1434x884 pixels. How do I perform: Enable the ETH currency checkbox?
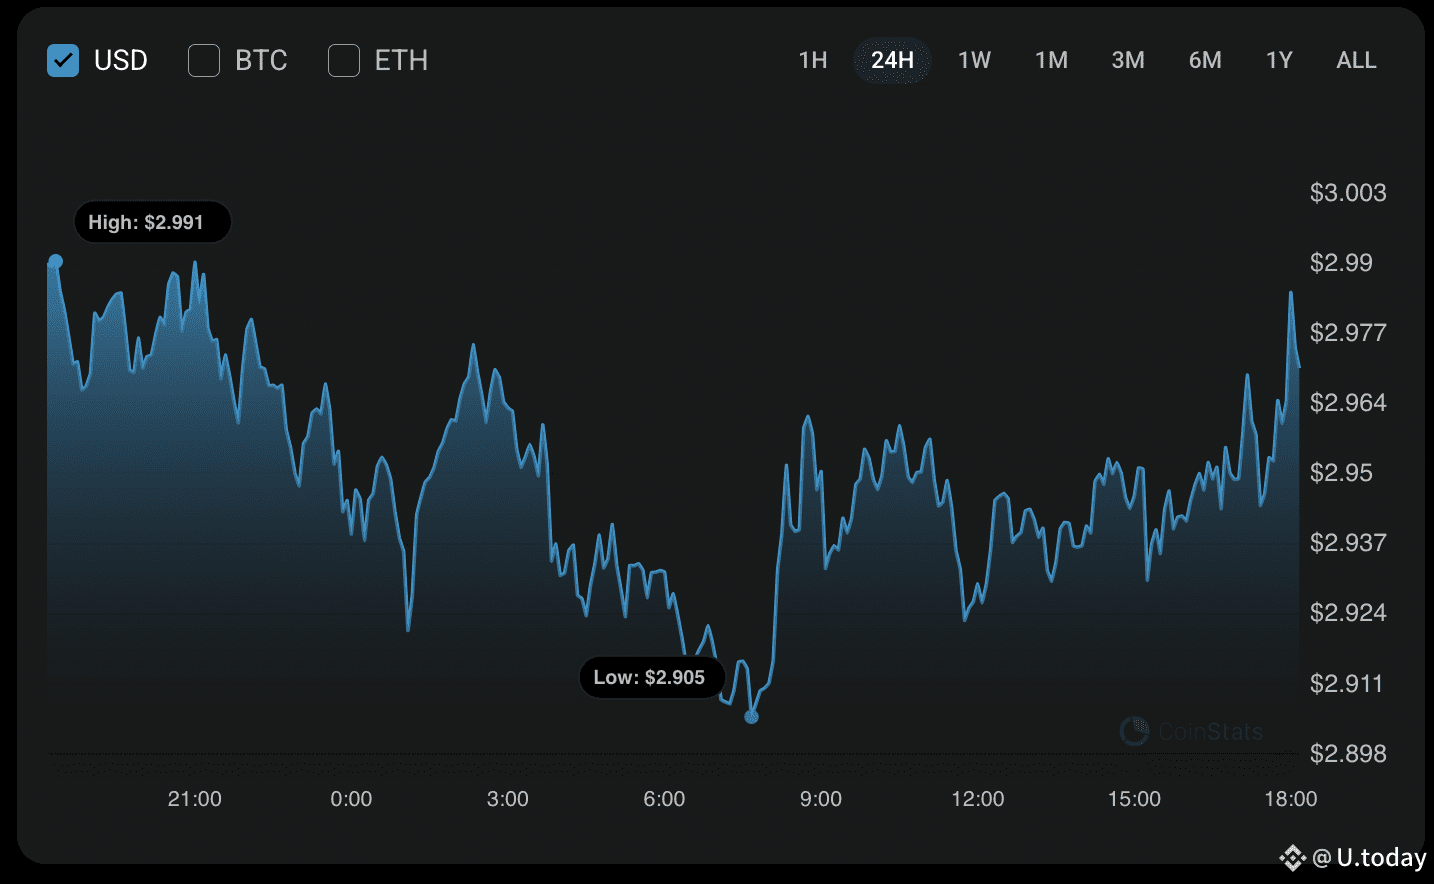[x=344, y=61]
